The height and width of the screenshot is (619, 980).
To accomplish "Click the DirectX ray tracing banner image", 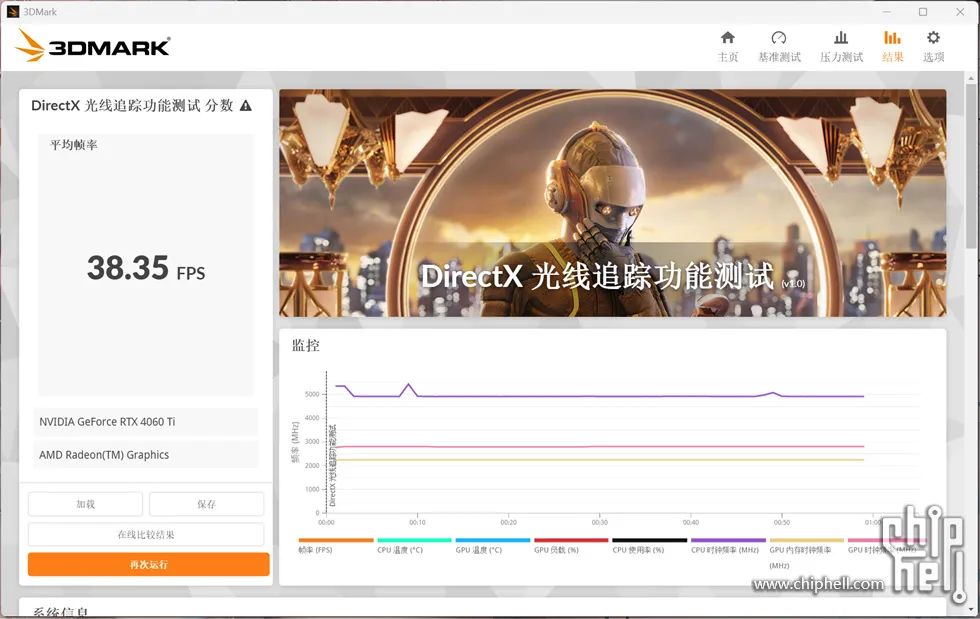I will tap(612, 203).
